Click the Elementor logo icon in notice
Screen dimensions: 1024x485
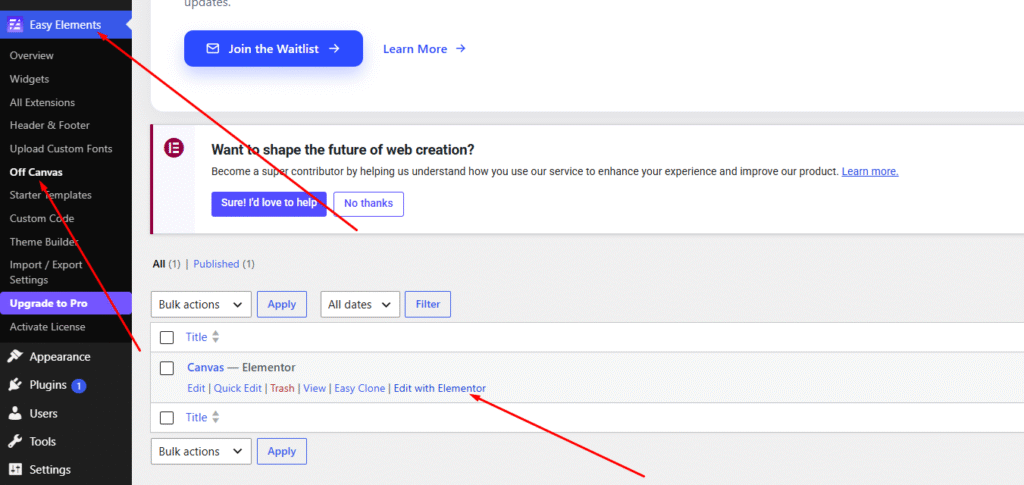point(174,148)
